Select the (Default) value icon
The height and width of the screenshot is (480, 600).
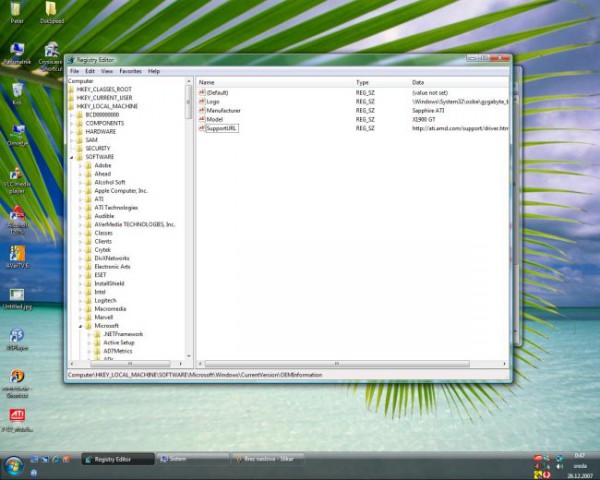202,92
